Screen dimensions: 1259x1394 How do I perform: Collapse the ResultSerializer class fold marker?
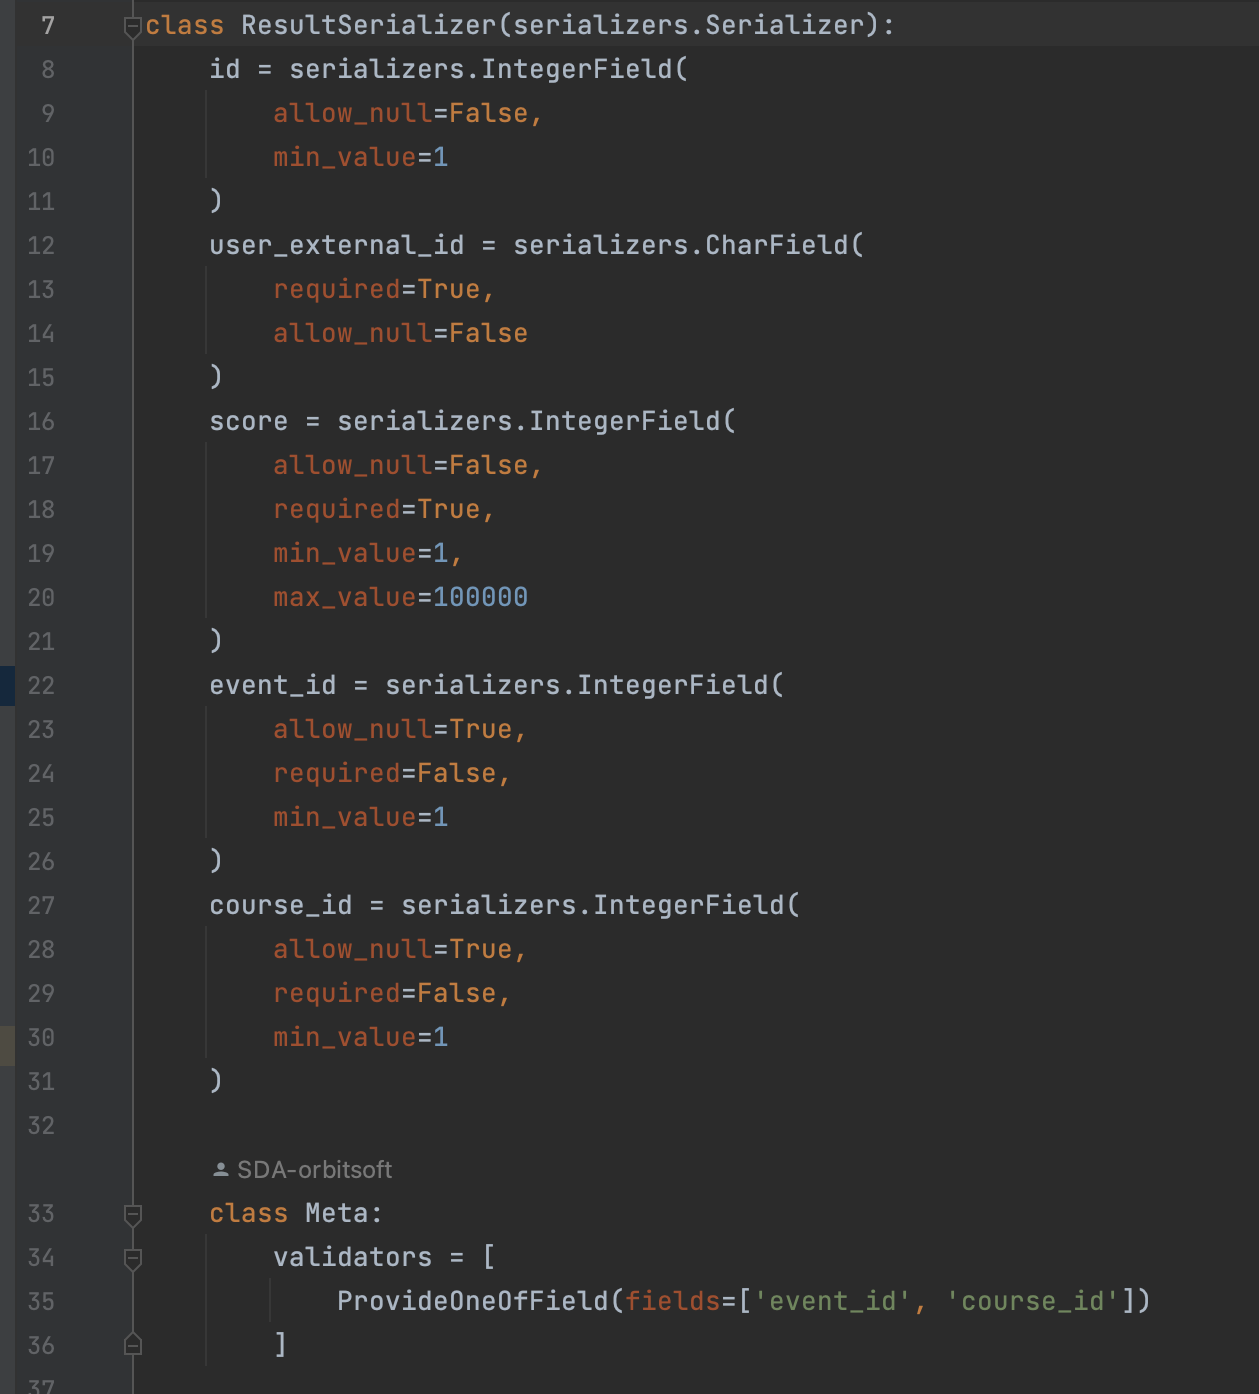132,27
